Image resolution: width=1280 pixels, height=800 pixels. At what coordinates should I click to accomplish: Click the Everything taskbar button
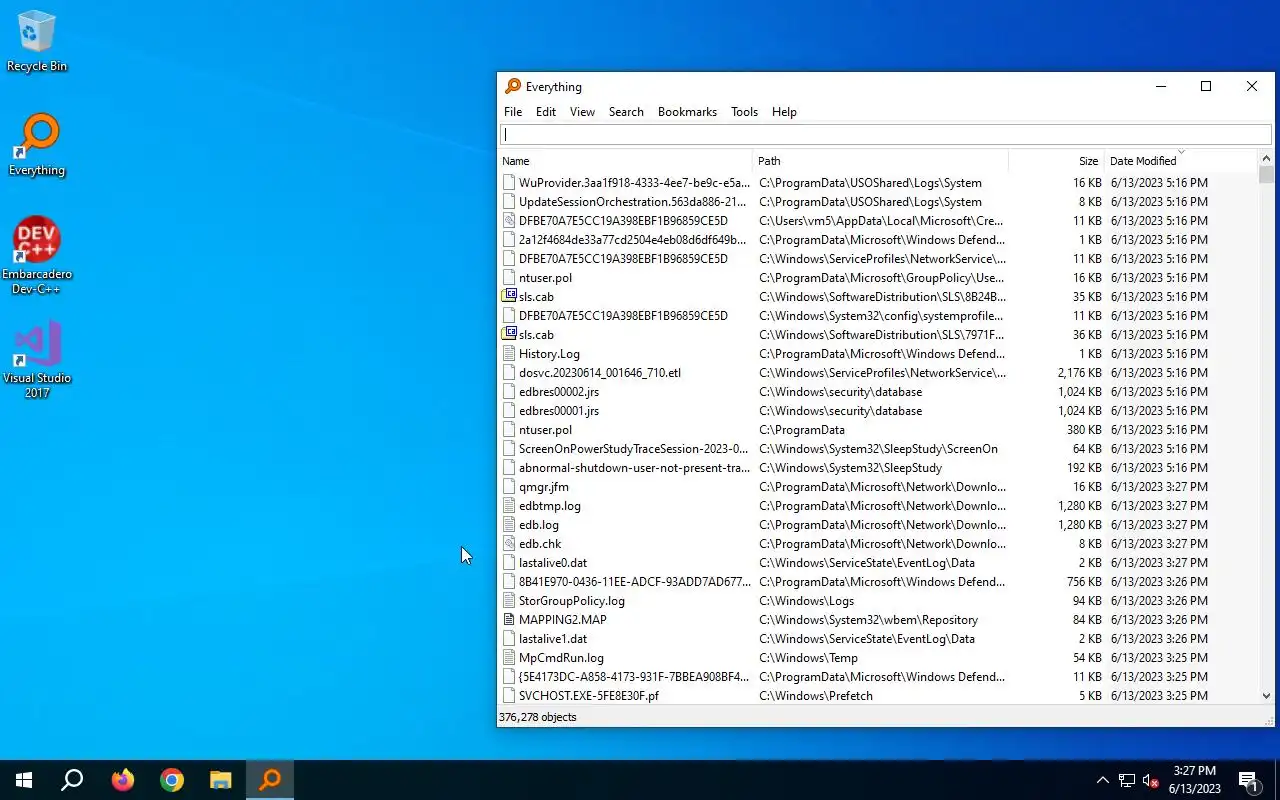[x=270, y=780]
